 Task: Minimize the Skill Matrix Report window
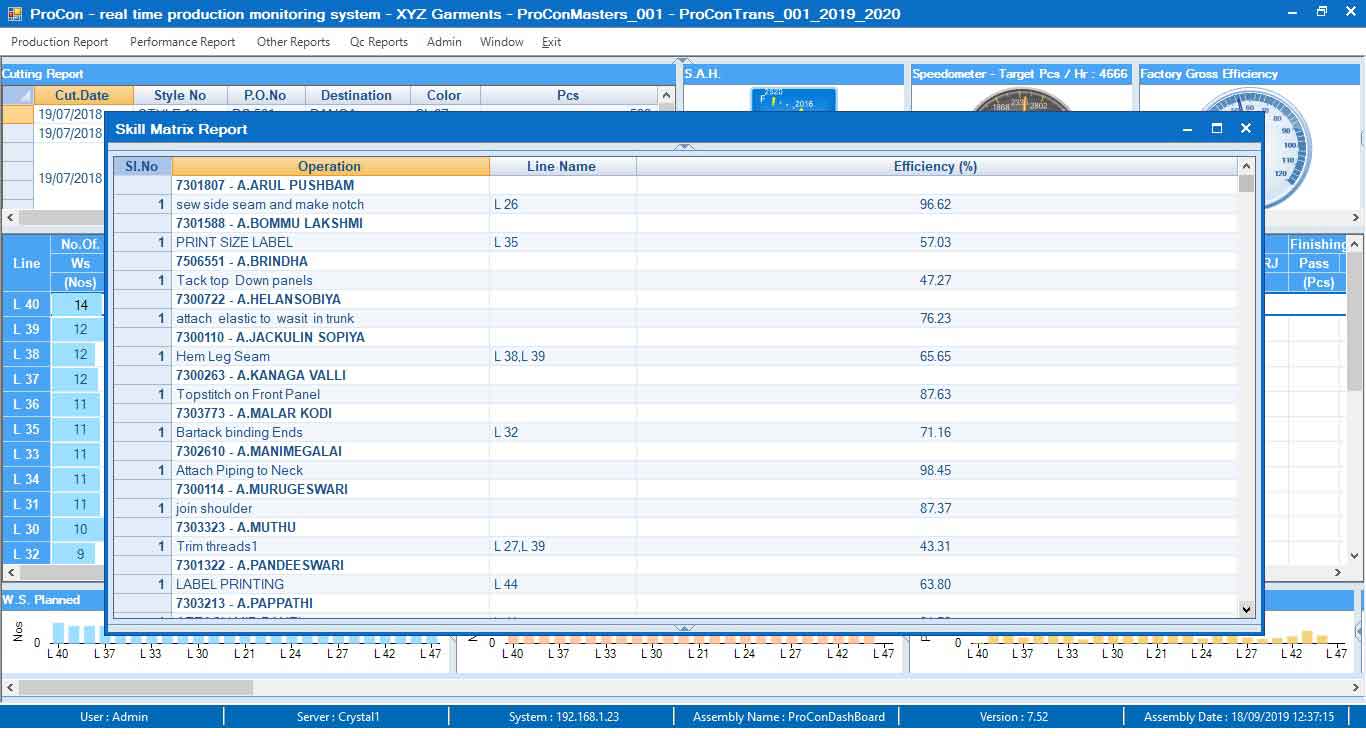(x=1187, y=129)
